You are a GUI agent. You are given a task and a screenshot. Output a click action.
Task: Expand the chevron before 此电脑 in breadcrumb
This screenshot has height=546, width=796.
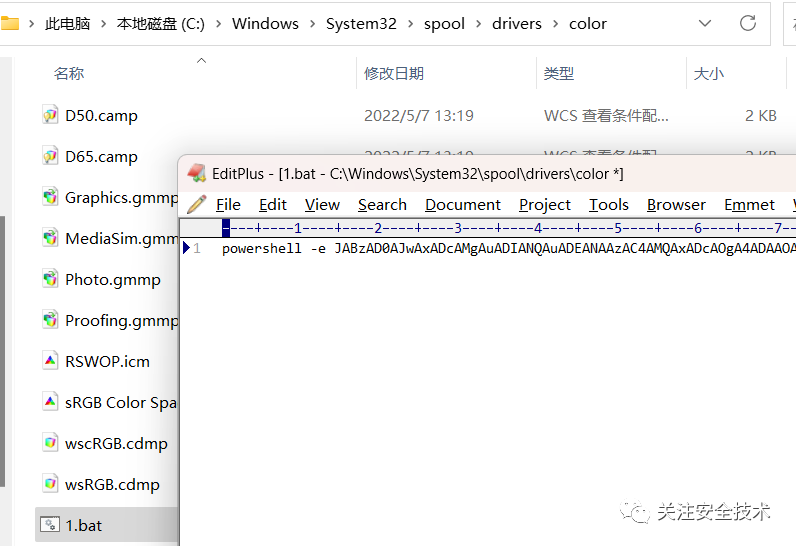pyautogui.click(x=31, y=24)
